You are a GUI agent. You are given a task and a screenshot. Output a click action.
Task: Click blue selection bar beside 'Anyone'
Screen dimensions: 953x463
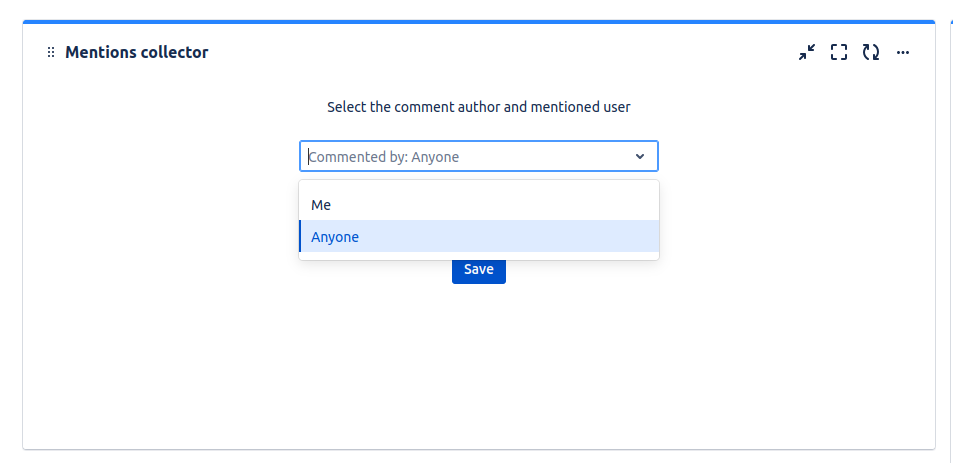[300, 237]
